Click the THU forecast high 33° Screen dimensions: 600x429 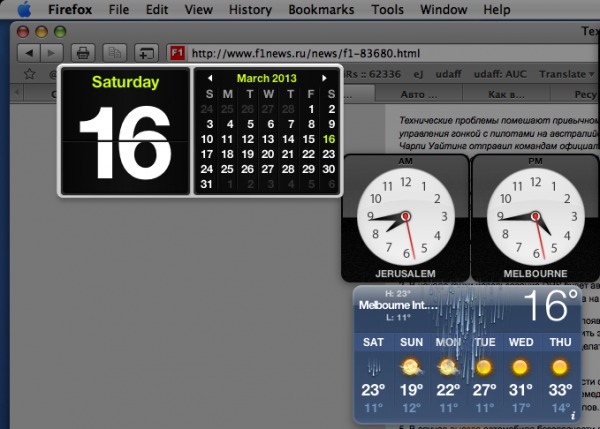tap(560, 390)
